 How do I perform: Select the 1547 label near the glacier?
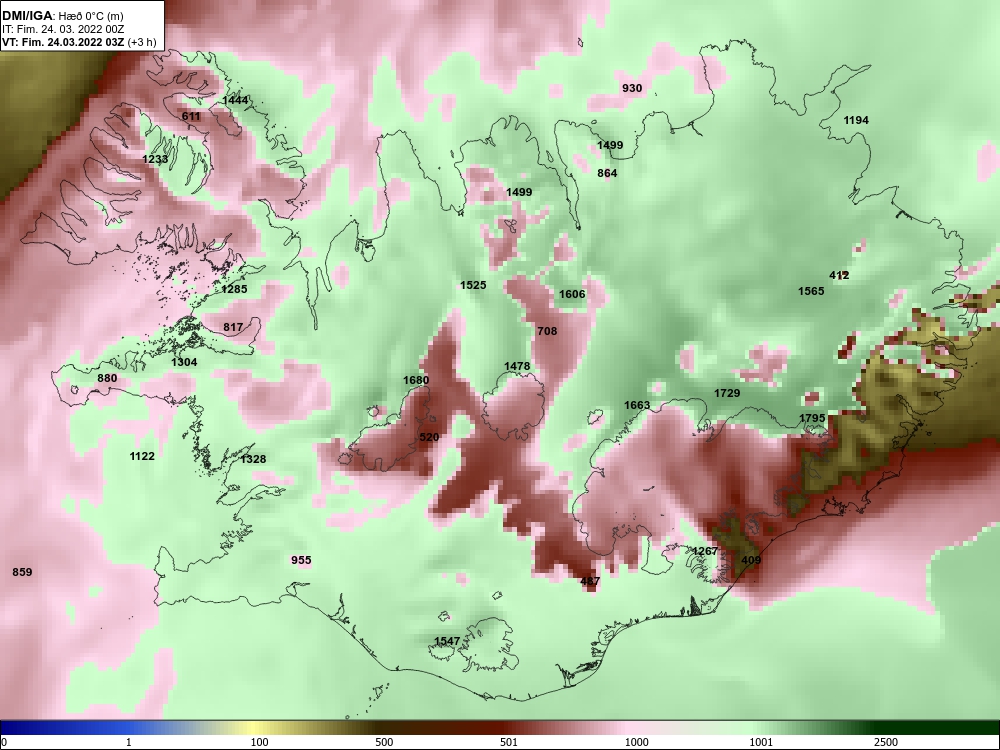click(447, 641)
